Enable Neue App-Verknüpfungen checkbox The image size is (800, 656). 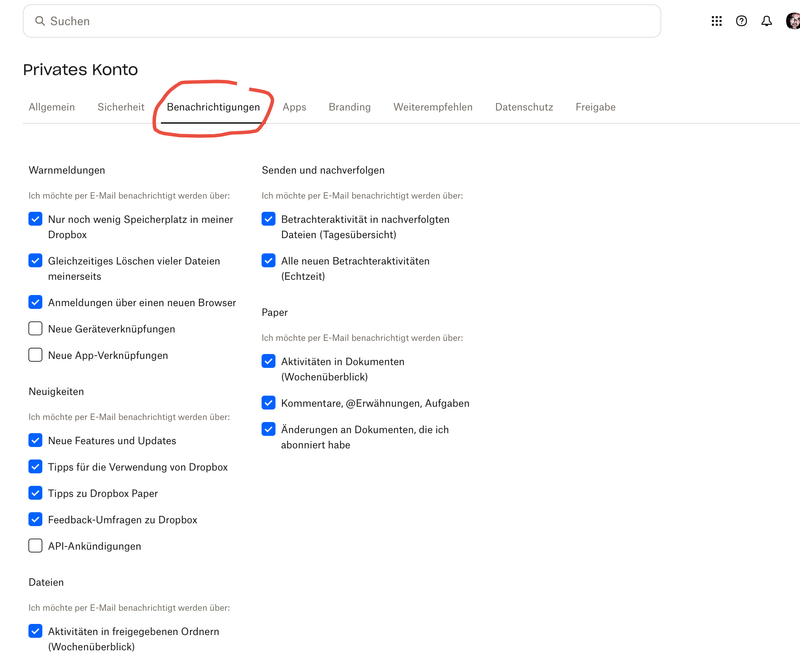[36, 355]
